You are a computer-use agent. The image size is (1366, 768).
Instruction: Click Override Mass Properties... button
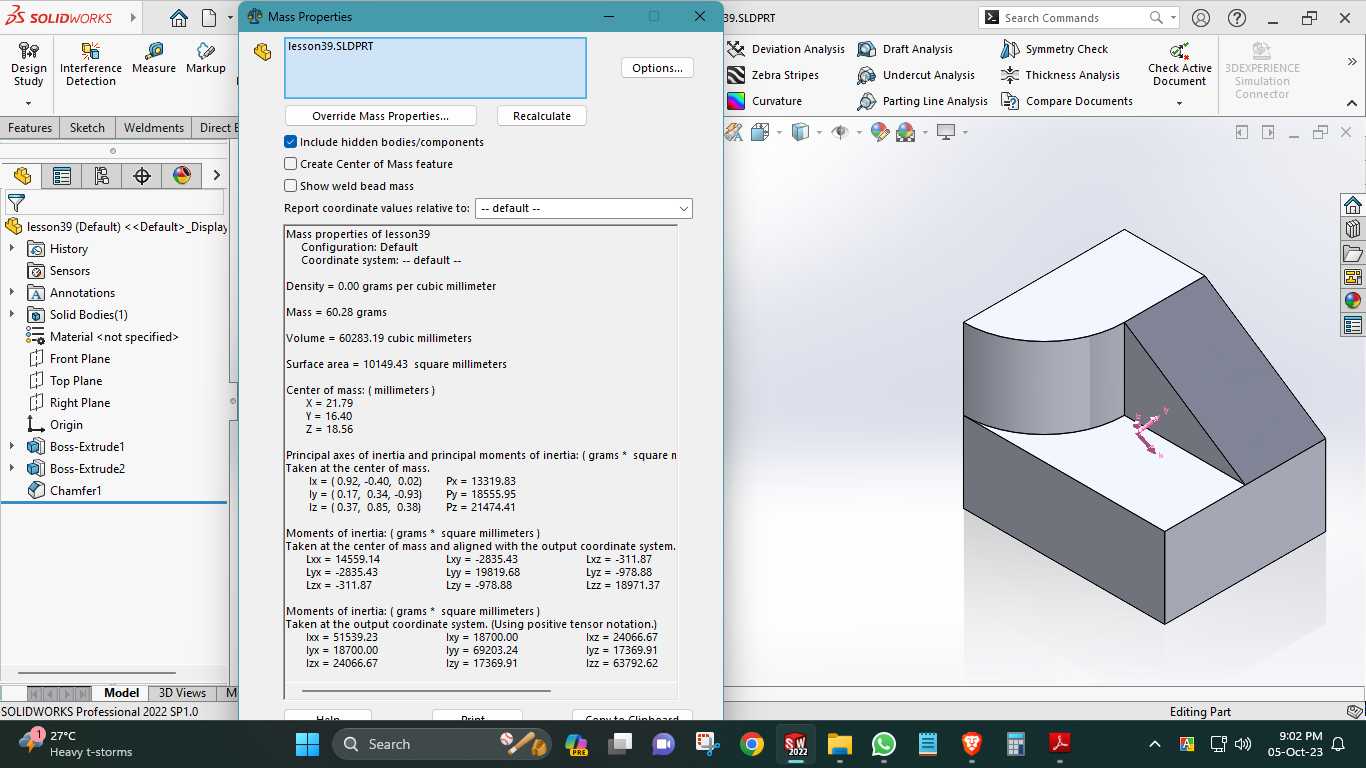tap(380, 116)
